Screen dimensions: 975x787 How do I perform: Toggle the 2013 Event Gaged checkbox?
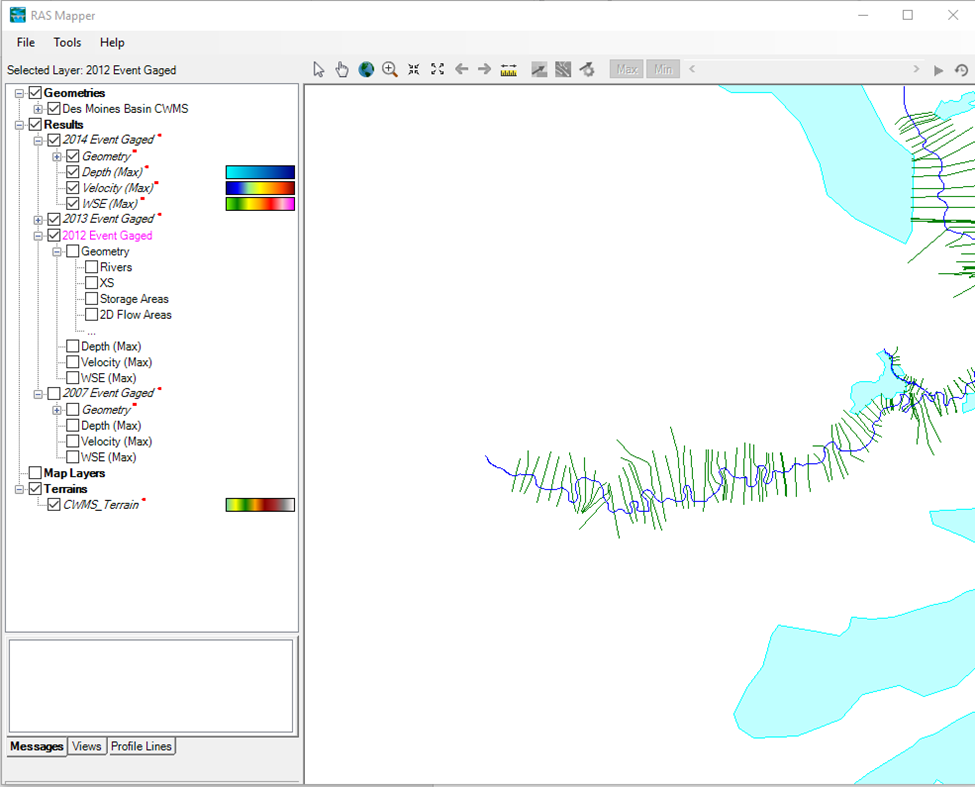click(54, 219)
